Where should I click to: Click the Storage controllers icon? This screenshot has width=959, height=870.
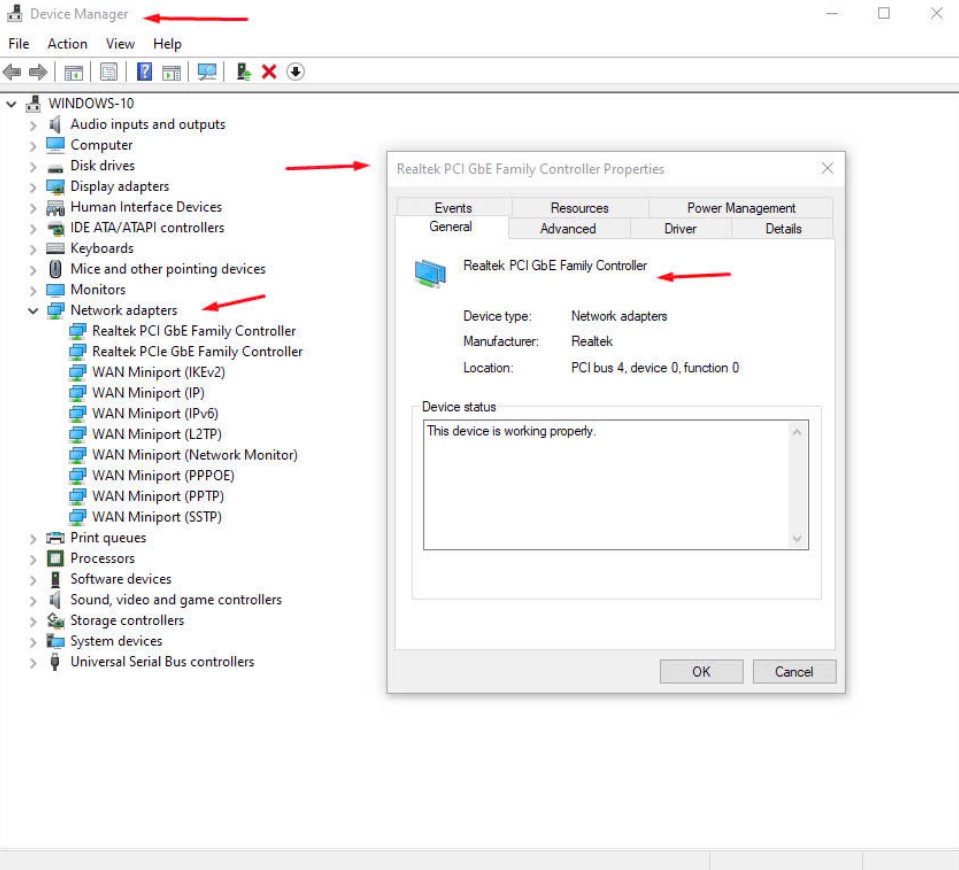(55, 620)
